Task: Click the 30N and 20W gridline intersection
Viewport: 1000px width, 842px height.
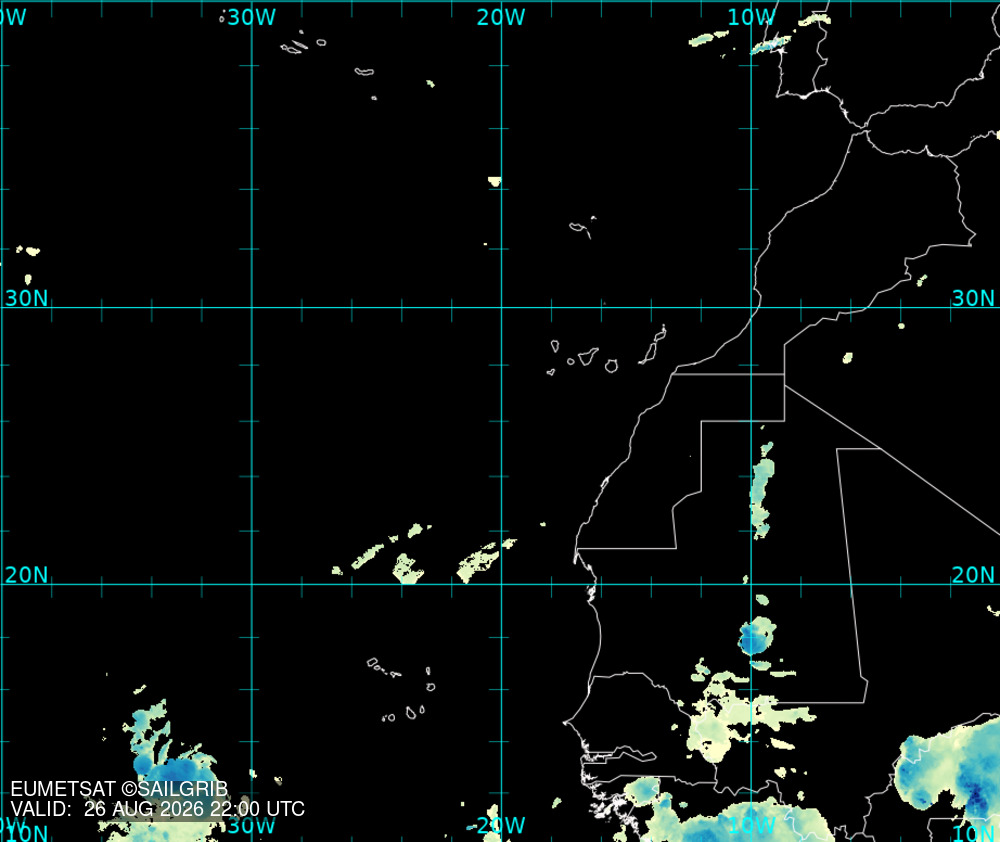Action: 501,307
